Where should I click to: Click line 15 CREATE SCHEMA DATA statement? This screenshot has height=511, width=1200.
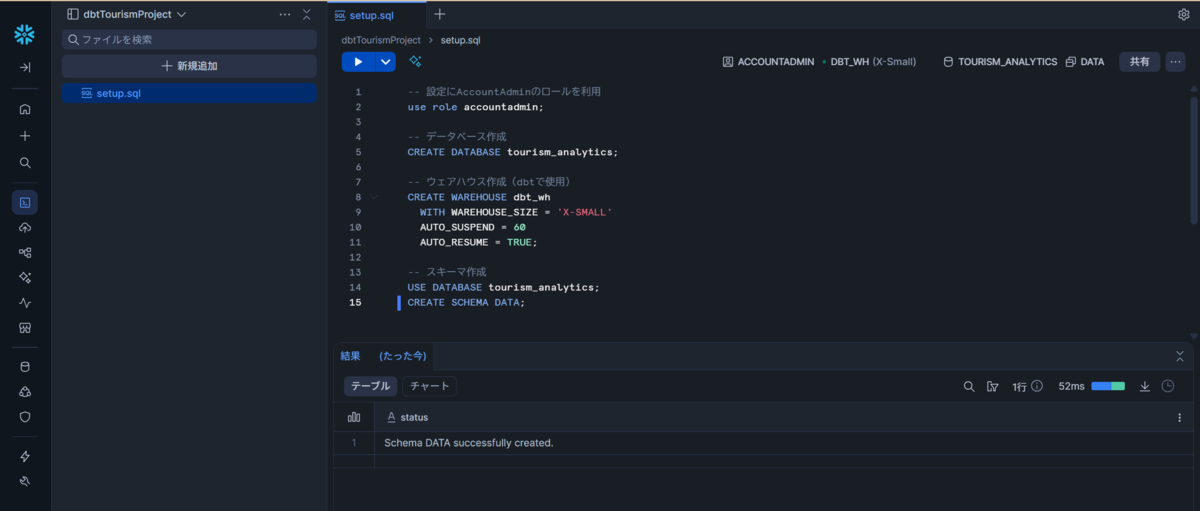[x=466, y=303]
